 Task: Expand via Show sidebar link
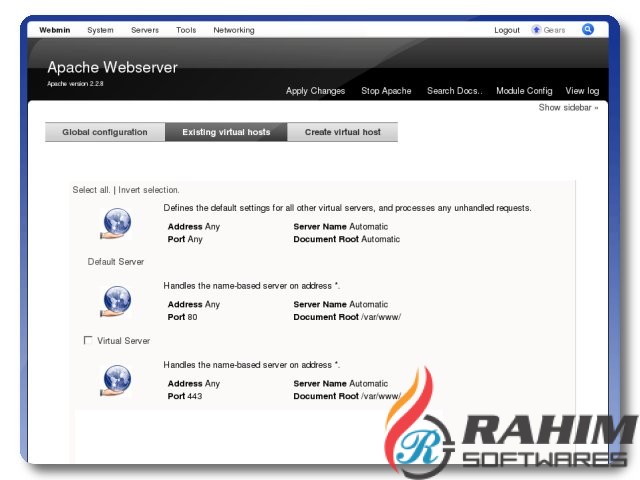(x=568, y=108)
